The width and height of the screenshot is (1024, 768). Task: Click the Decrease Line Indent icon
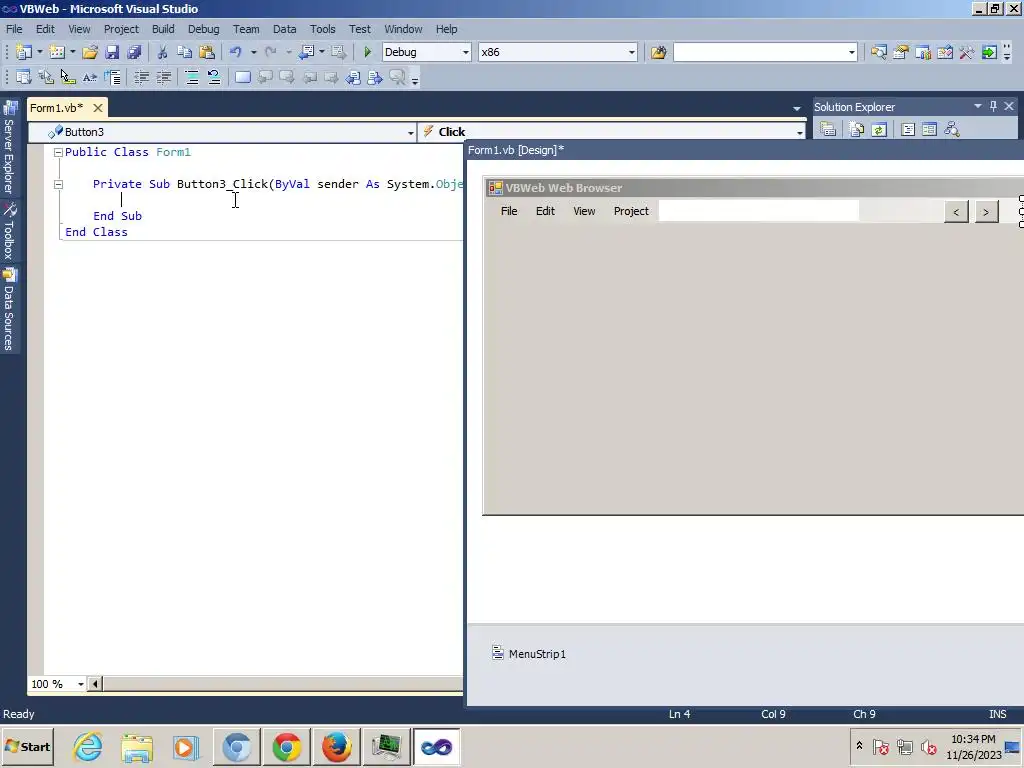[141, 78]
